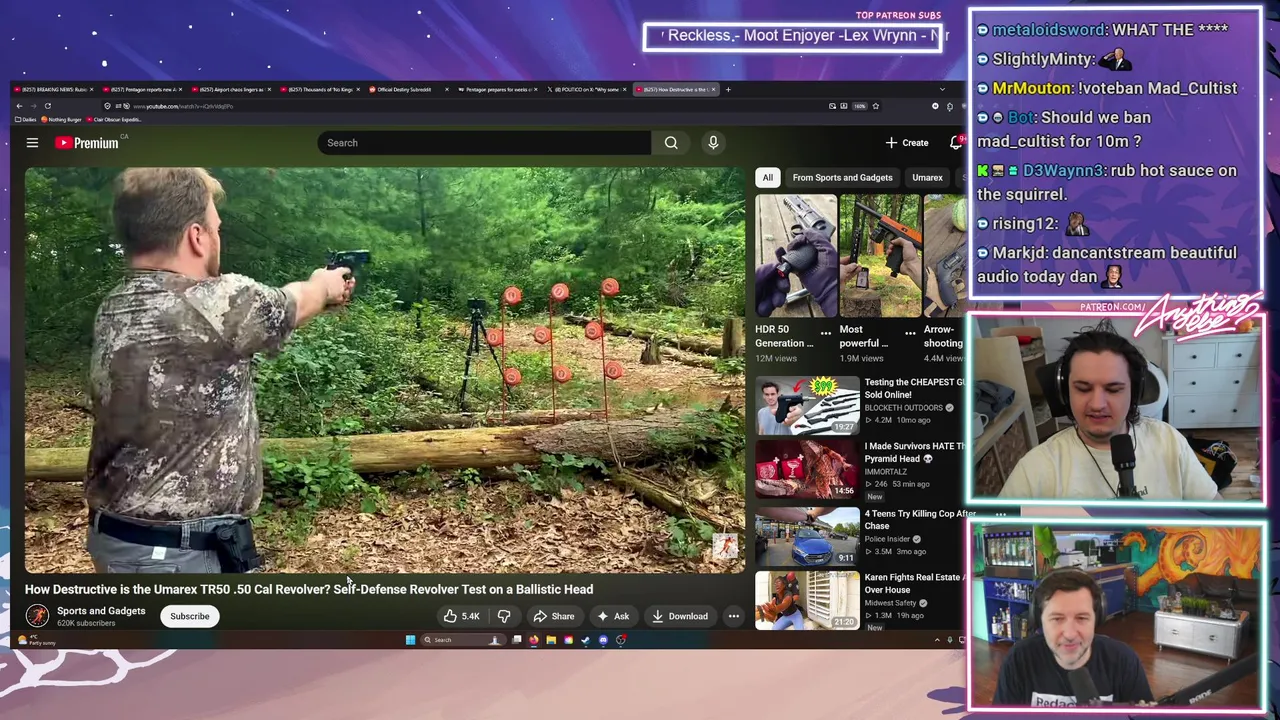Screen dimensions: 1280x720
Task: Open the Most powerful short thumbnail
Action: coord(880,256)
